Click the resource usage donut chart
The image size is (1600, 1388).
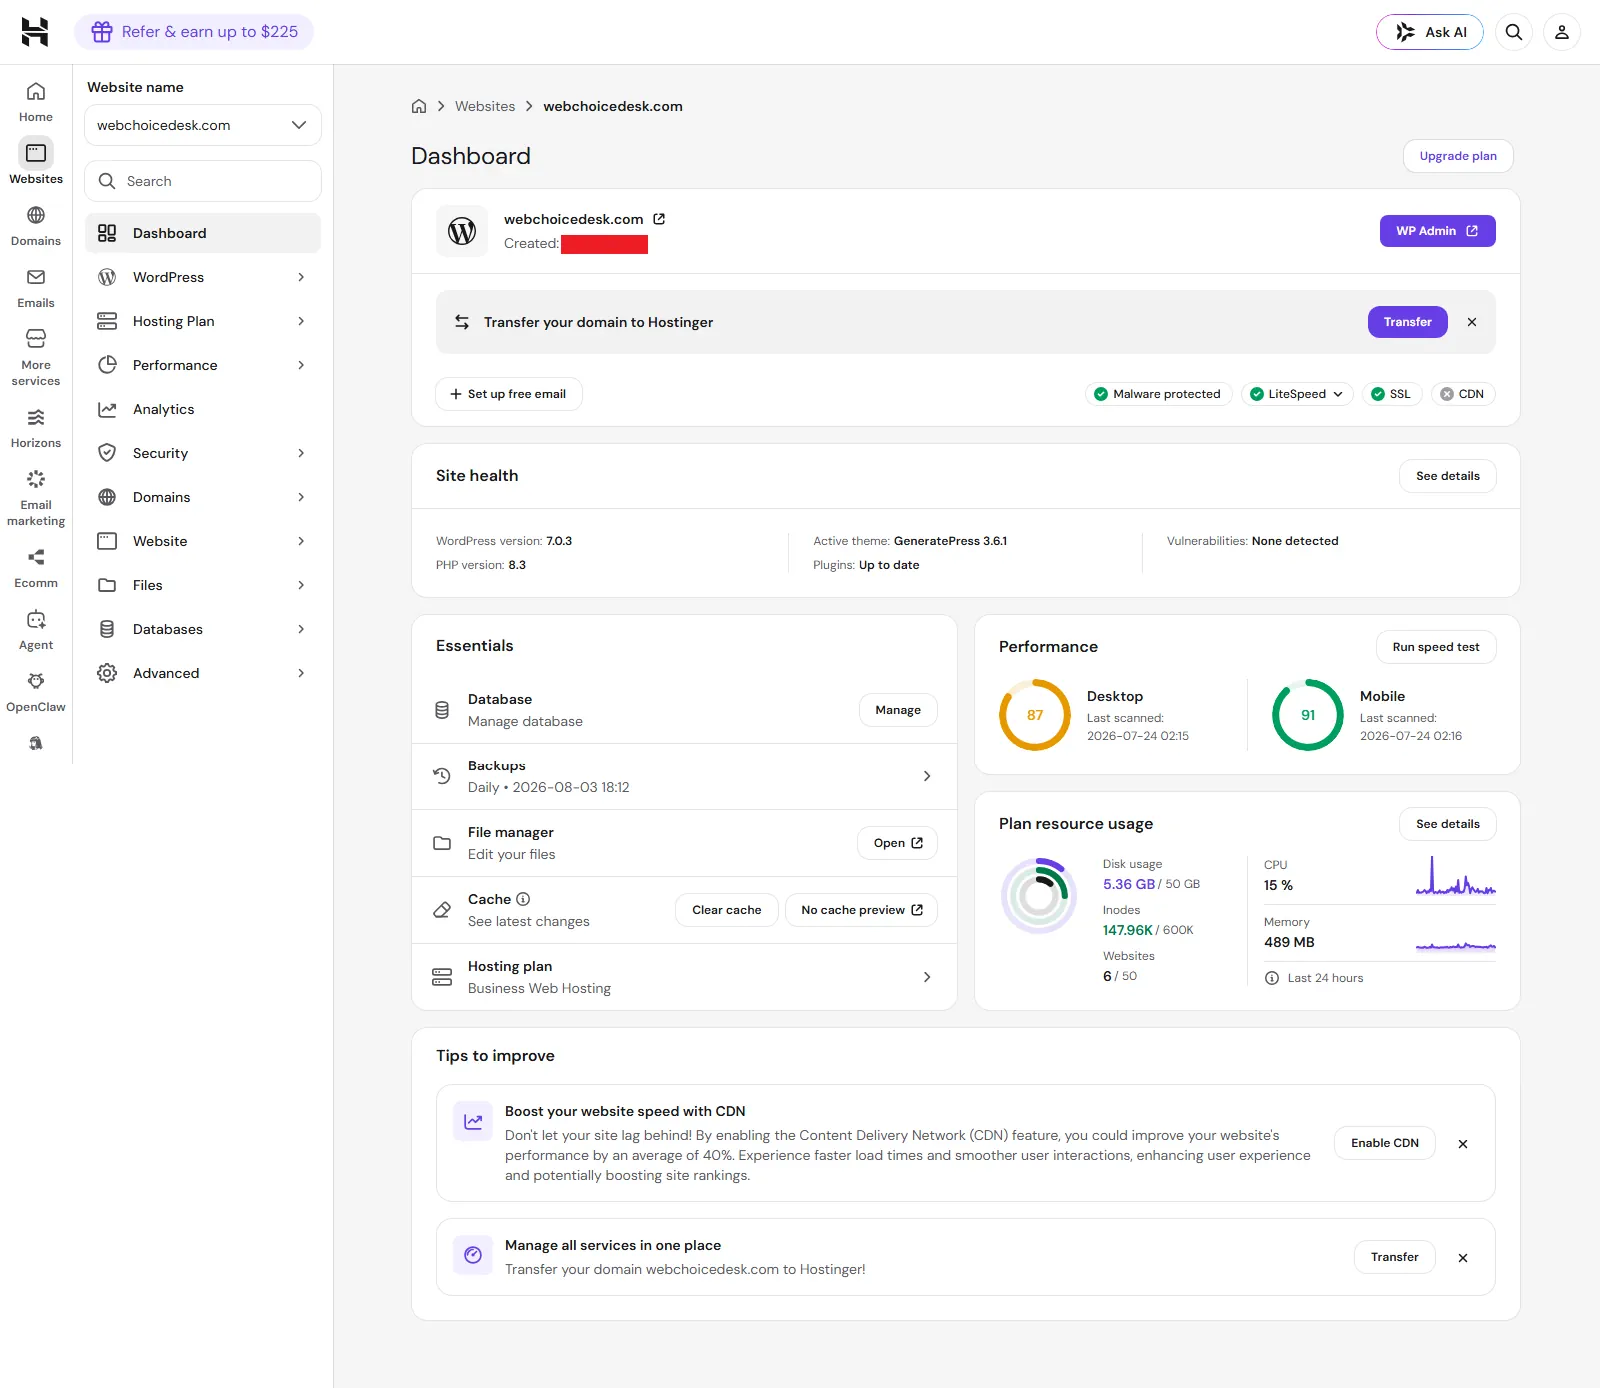point(1039,896)
